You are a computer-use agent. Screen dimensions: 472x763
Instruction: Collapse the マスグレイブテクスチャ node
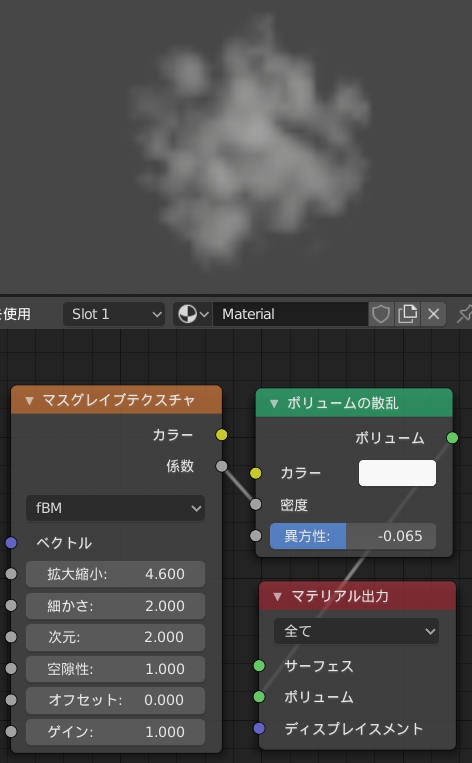30,400
